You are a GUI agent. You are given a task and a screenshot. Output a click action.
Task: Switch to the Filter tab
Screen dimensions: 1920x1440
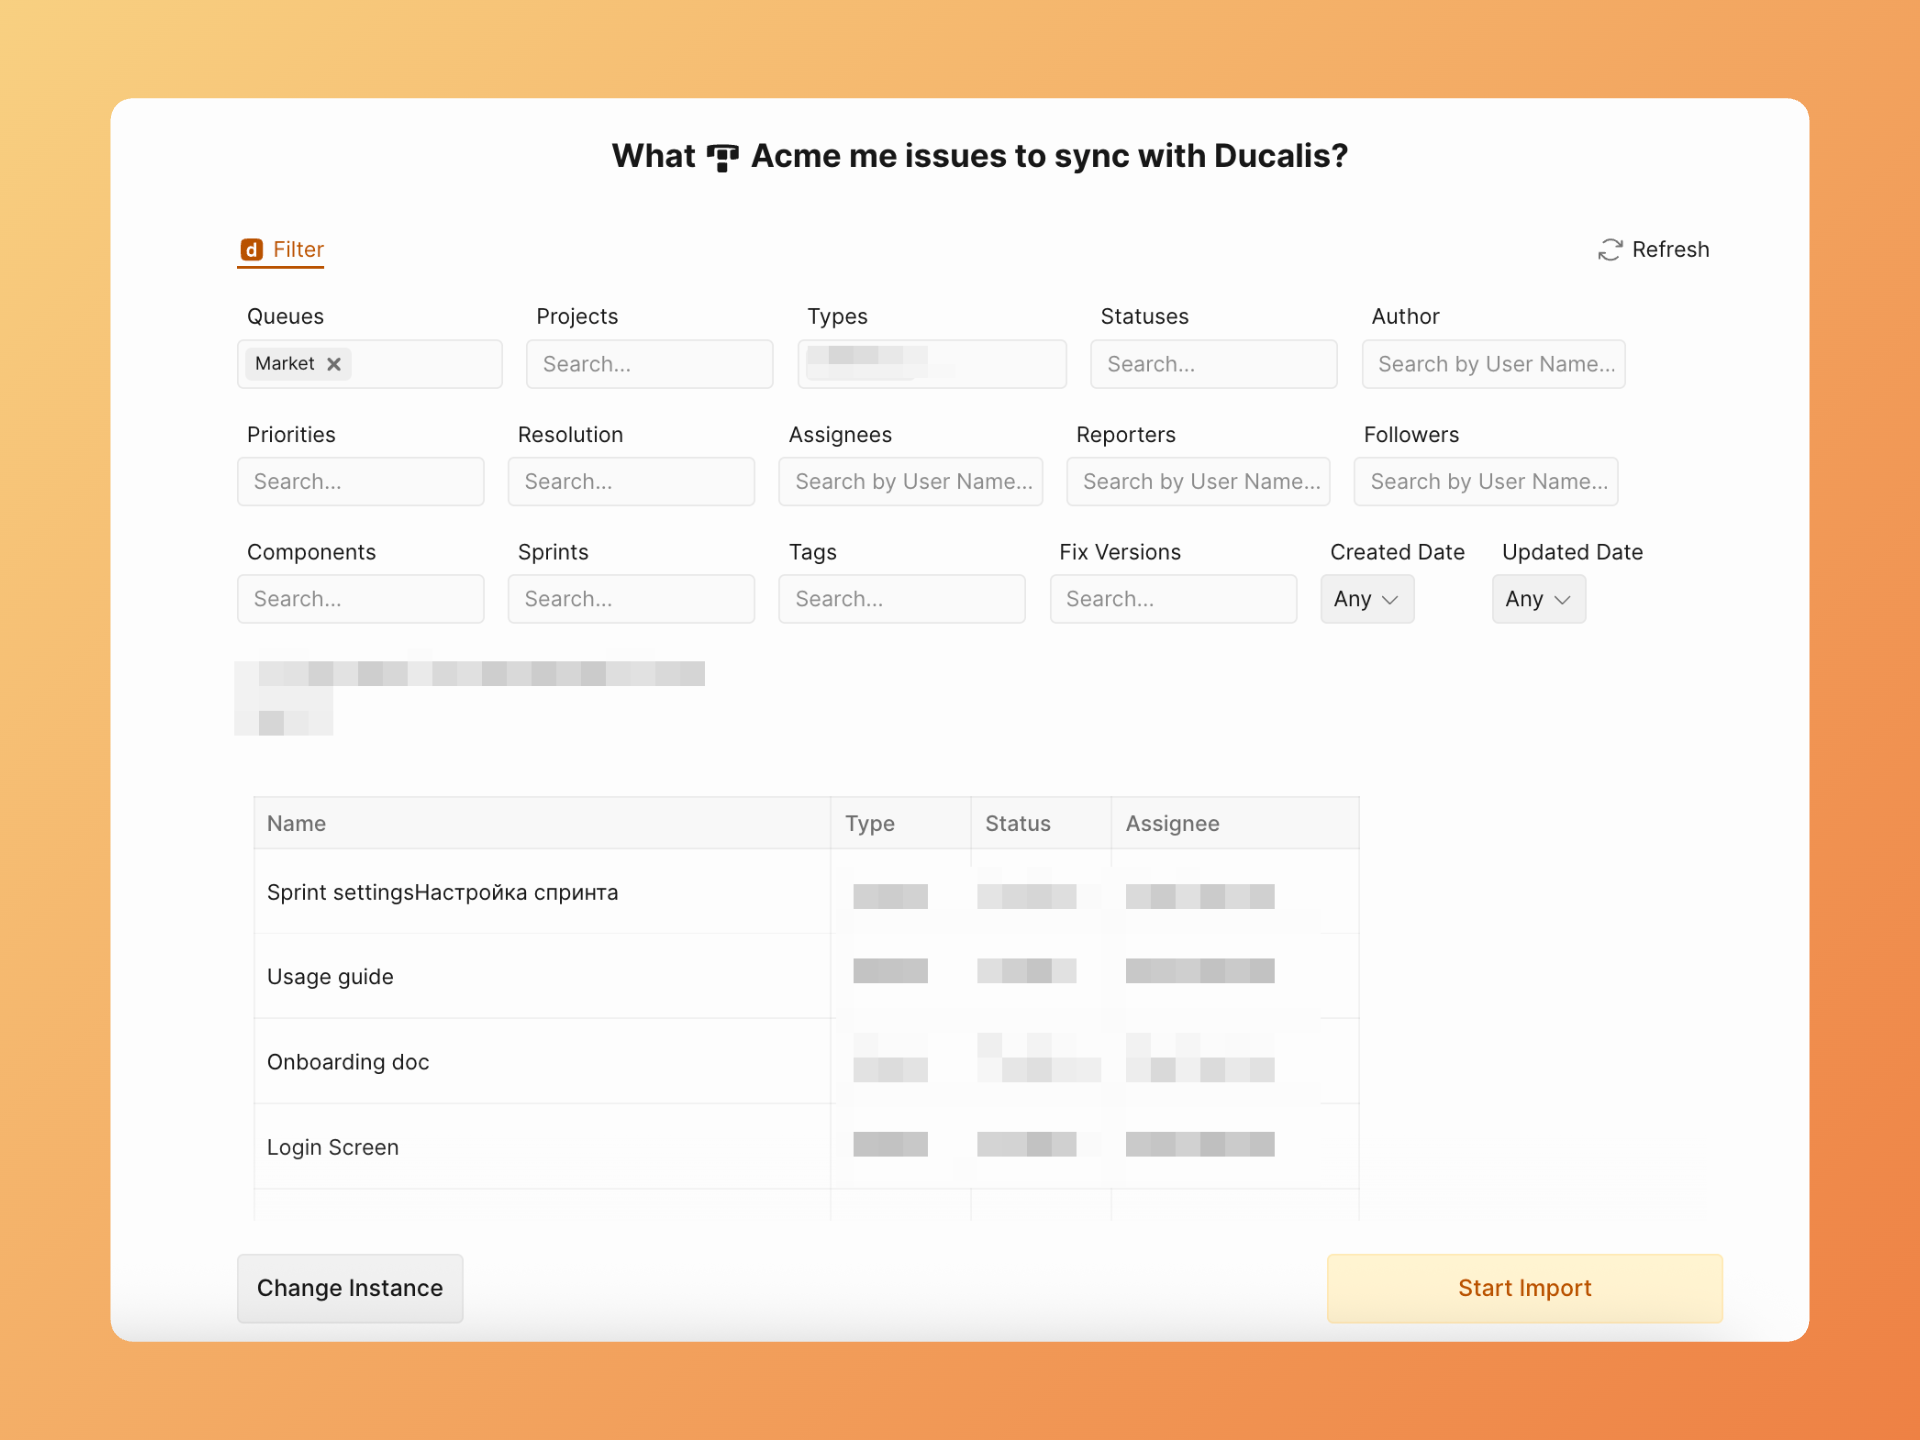297,250
